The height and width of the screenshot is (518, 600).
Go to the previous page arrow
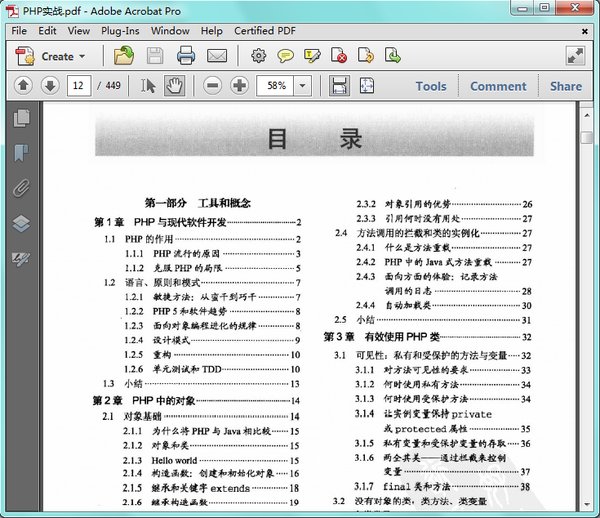[x=24, y=86]
